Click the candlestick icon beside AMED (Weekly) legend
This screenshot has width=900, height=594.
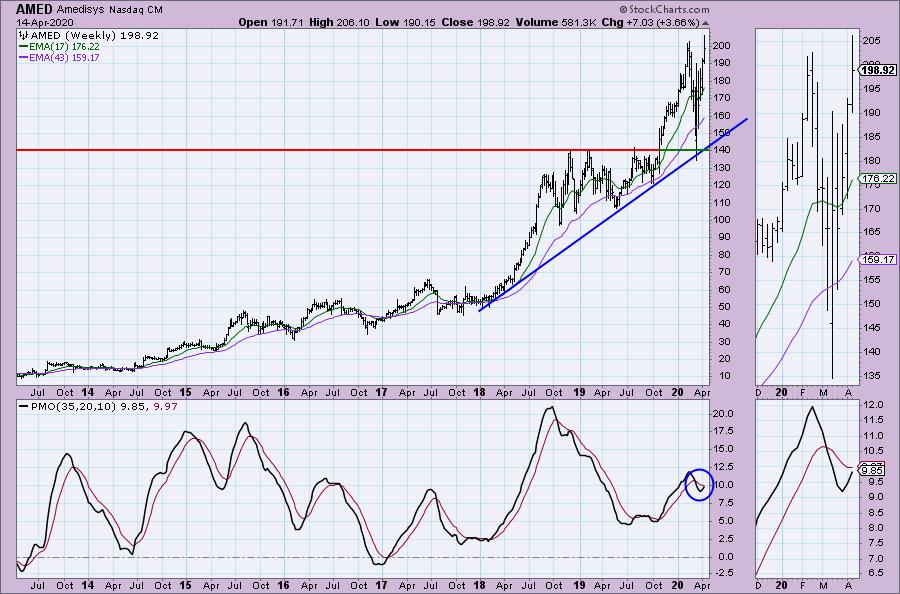pos(24,36)
